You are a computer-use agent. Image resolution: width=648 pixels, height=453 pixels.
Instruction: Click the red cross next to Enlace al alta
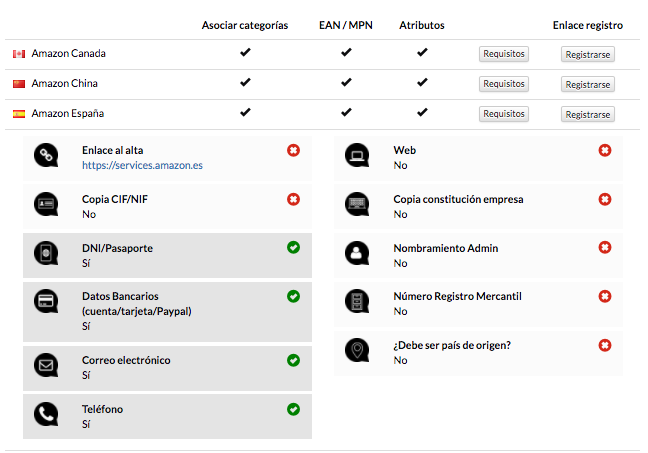coord(293,150)
